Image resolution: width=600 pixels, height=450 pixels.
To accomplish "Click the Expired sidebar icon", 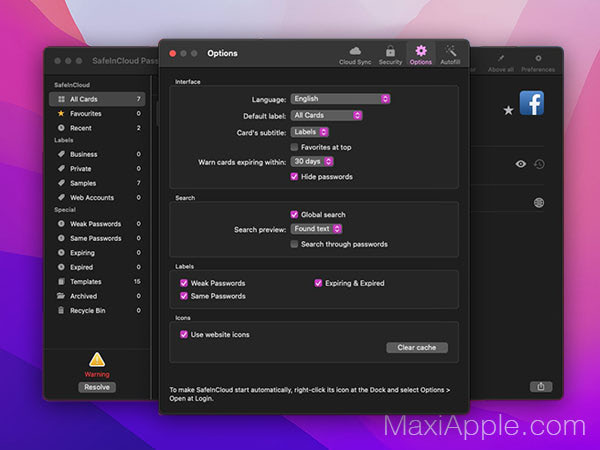I will click(x=61, y=267).
